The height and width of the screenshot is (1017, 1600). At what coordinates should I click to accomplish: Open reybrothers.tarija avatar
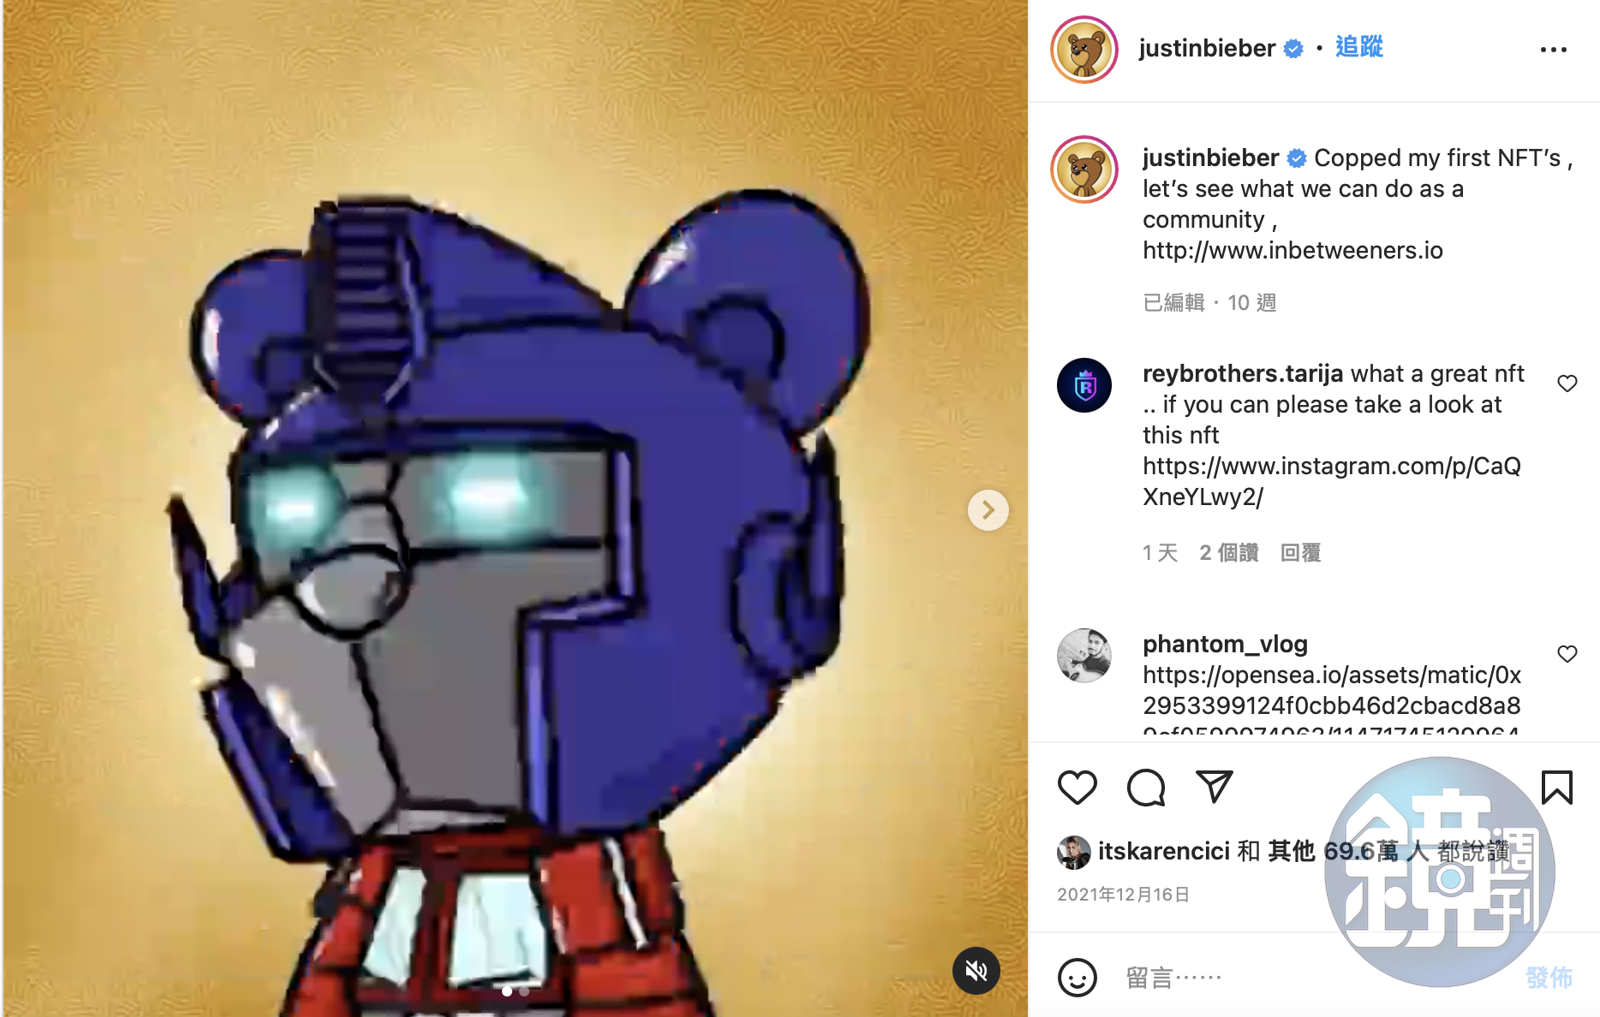(1085, 385)
